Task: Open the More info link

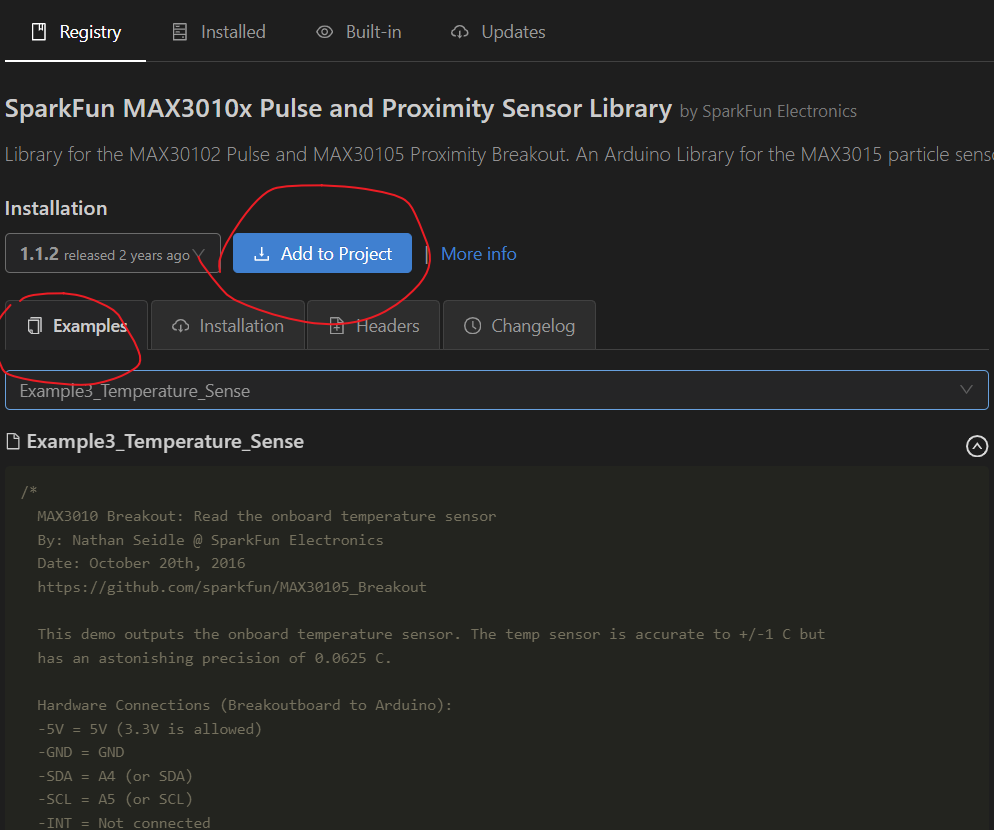Action: 478,254
